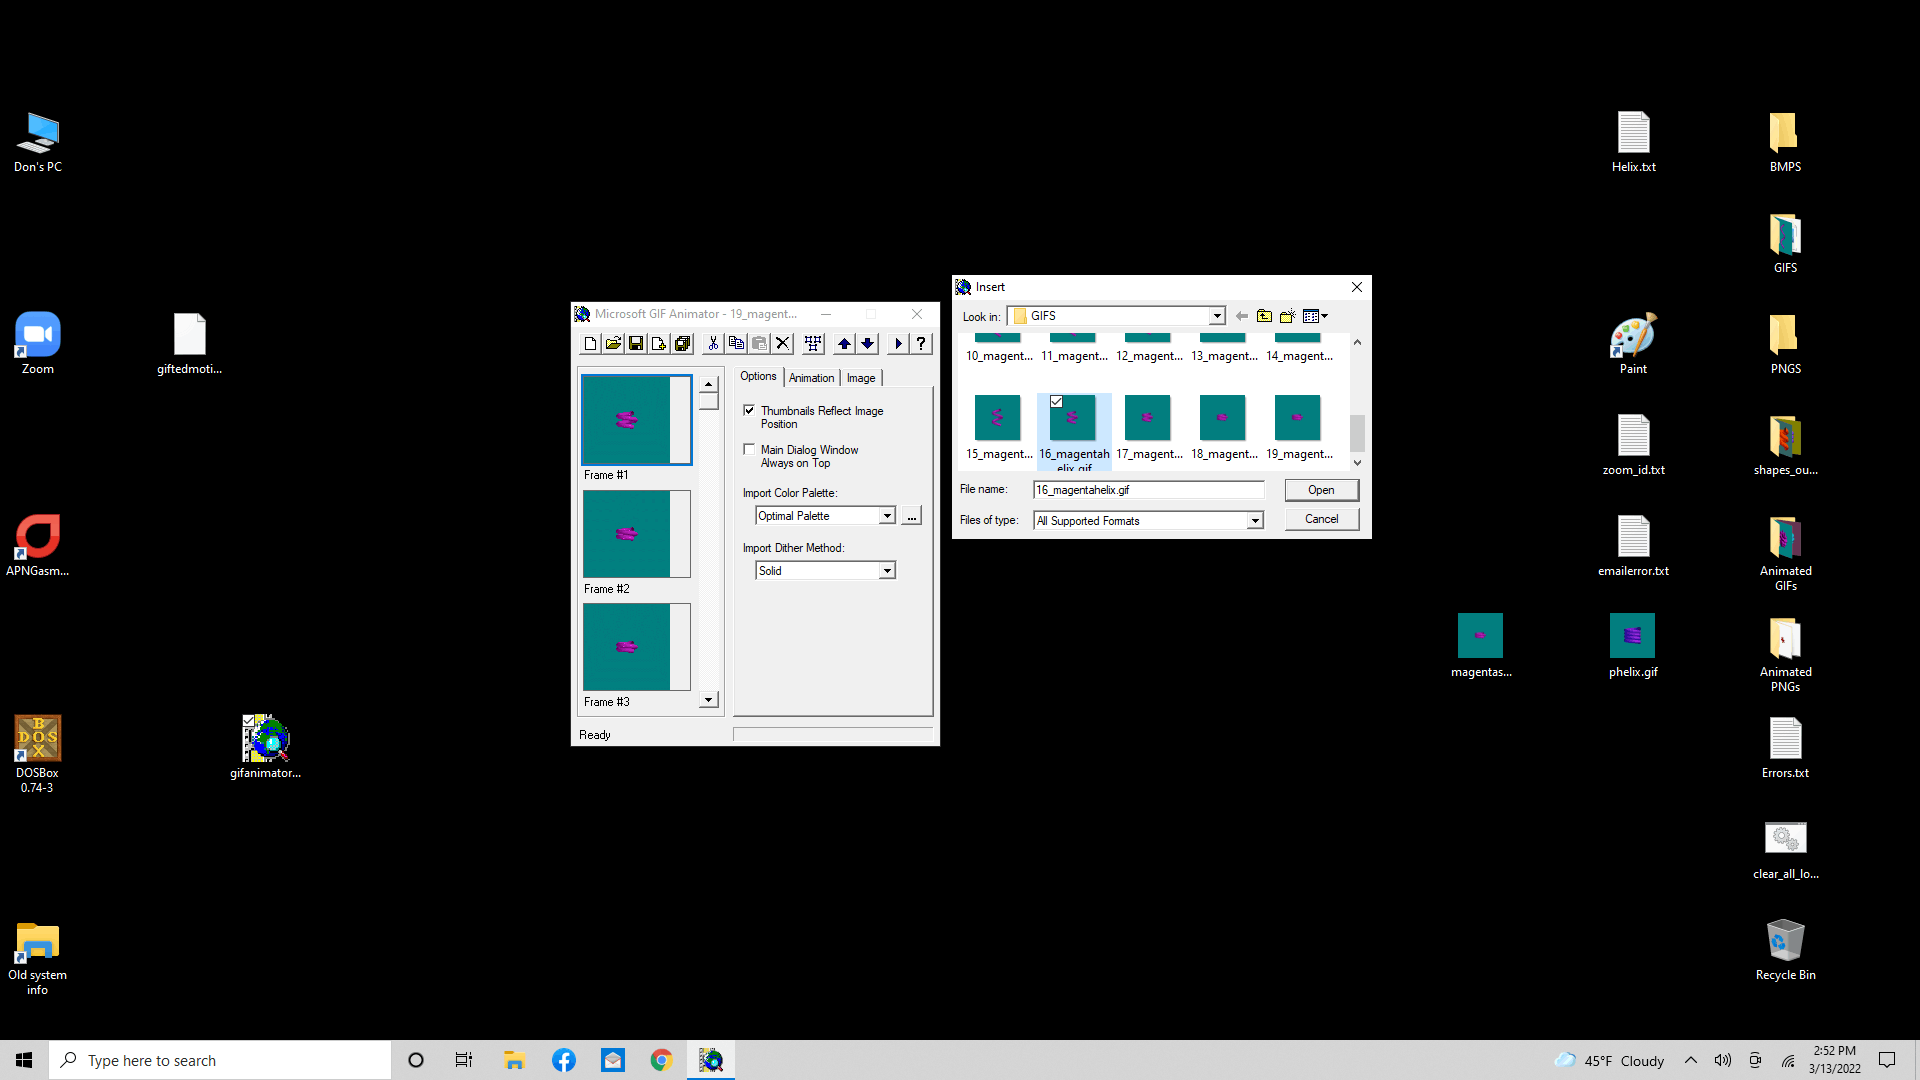Click the Windows Start button
1920x1080 pixels.
(24, 1060)
